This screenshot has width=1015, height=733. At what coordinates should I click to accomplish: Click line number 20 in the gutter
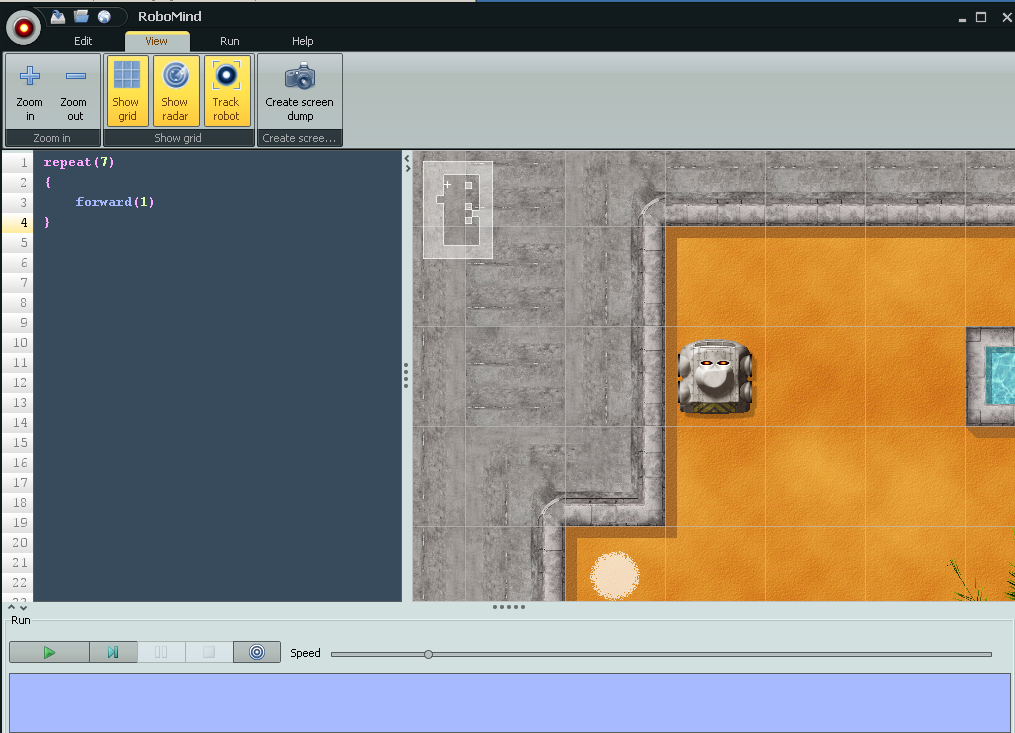click(x=20, y=543)
